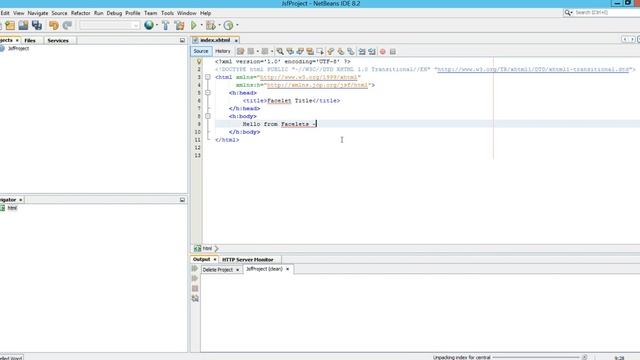Select JsfProject node in Projects tree
The height and width of the screenshot is (360, 640).
(x=18, y=48)
